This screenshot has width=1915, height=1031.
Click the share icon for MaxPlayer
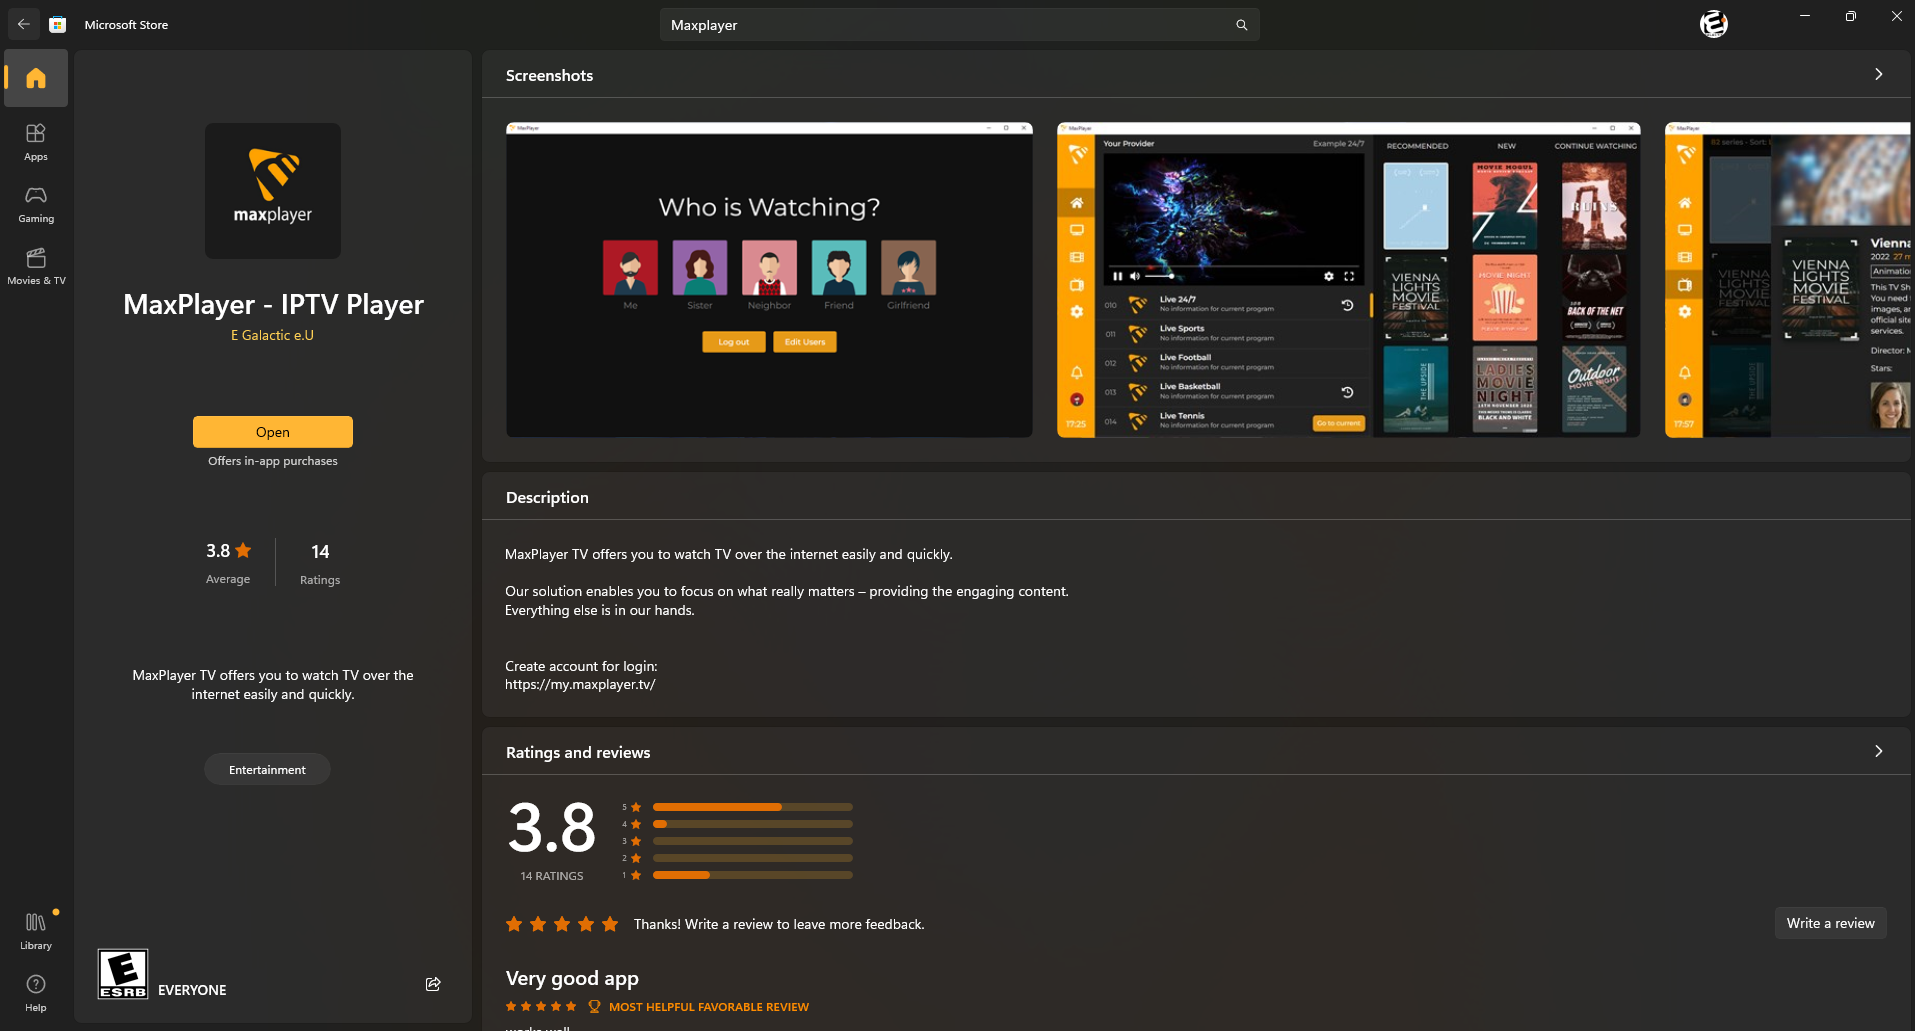[x=433, y=984]
